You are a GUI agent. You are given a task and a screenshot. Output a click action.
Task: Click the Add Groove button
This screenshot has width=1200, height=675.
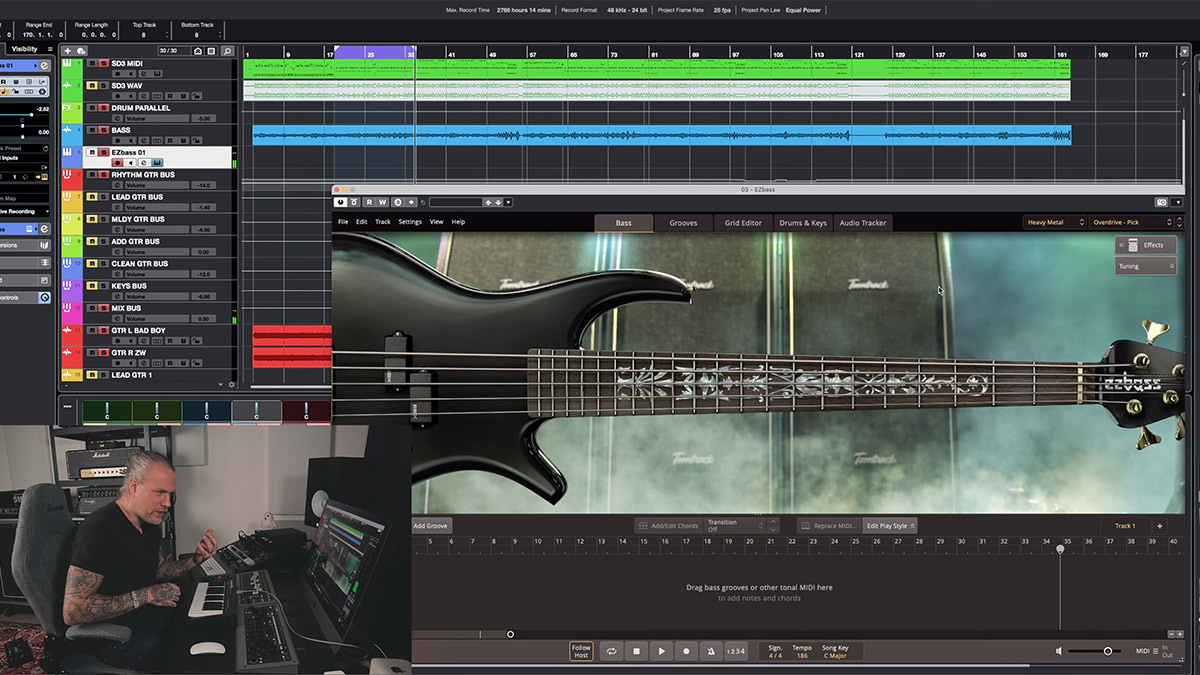pyautogui.click(x=431, y=525)
